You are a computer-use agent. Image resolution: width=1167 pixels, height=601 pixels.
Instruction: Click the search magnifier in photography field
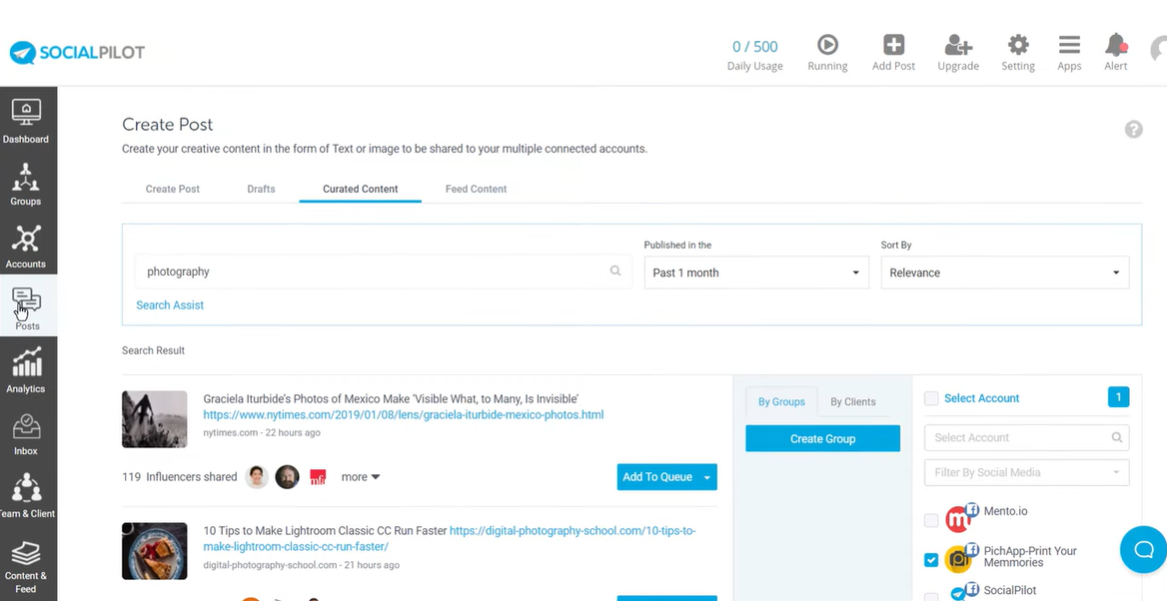pyautogui.click(x=615, y=271)
